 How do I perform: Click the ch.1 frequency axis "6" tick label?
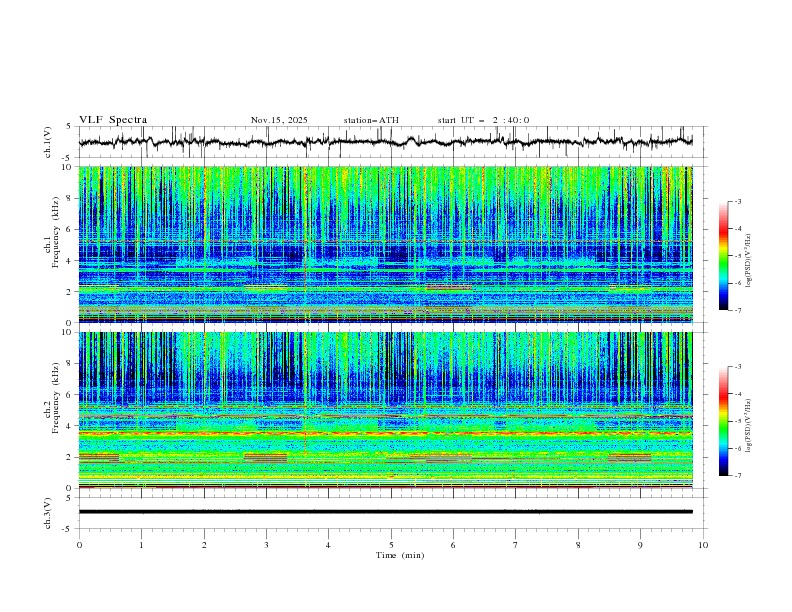tap(71, 229)
